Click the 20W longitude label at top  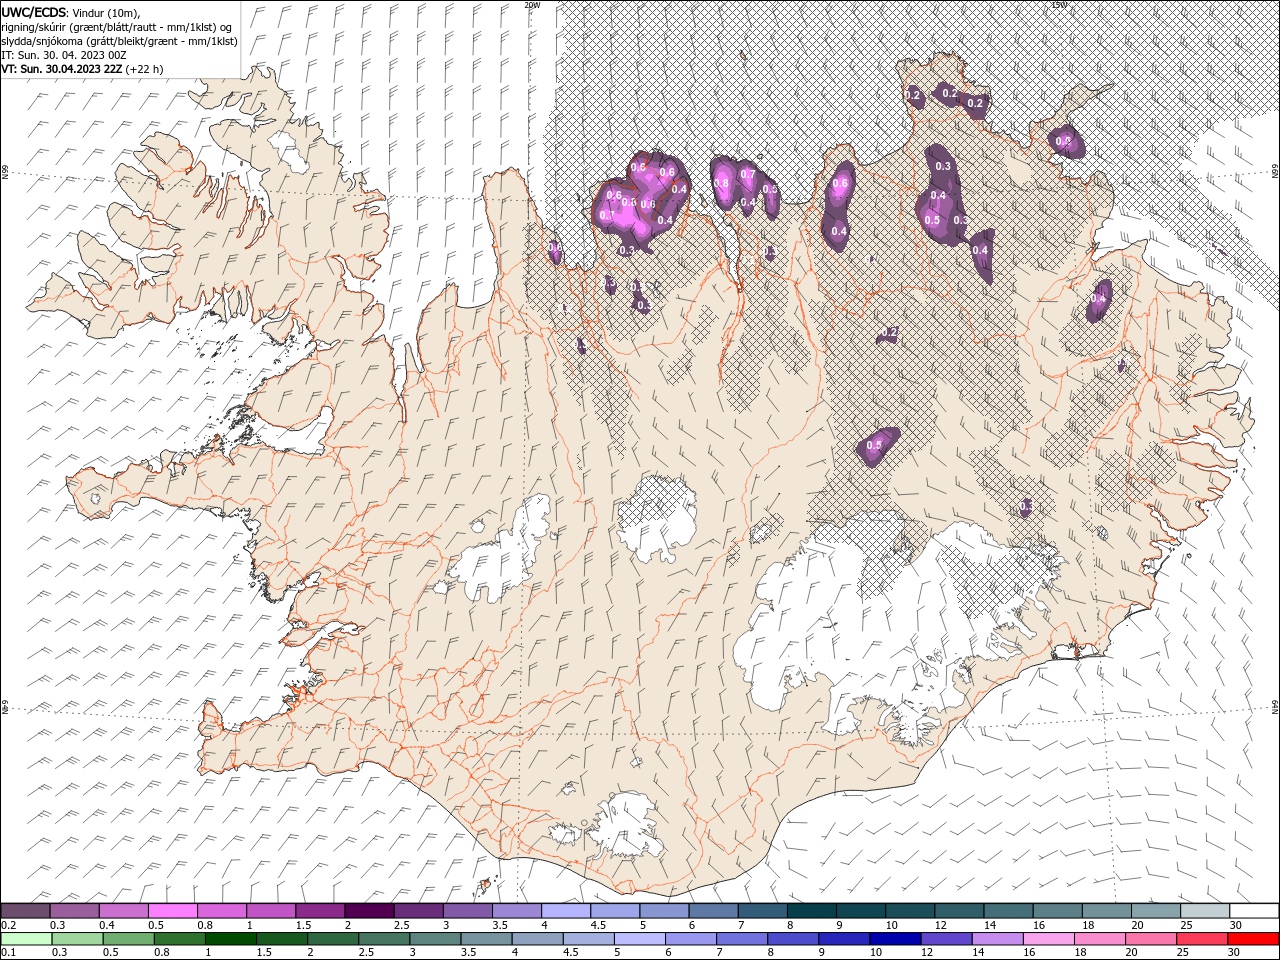[532, 5]
